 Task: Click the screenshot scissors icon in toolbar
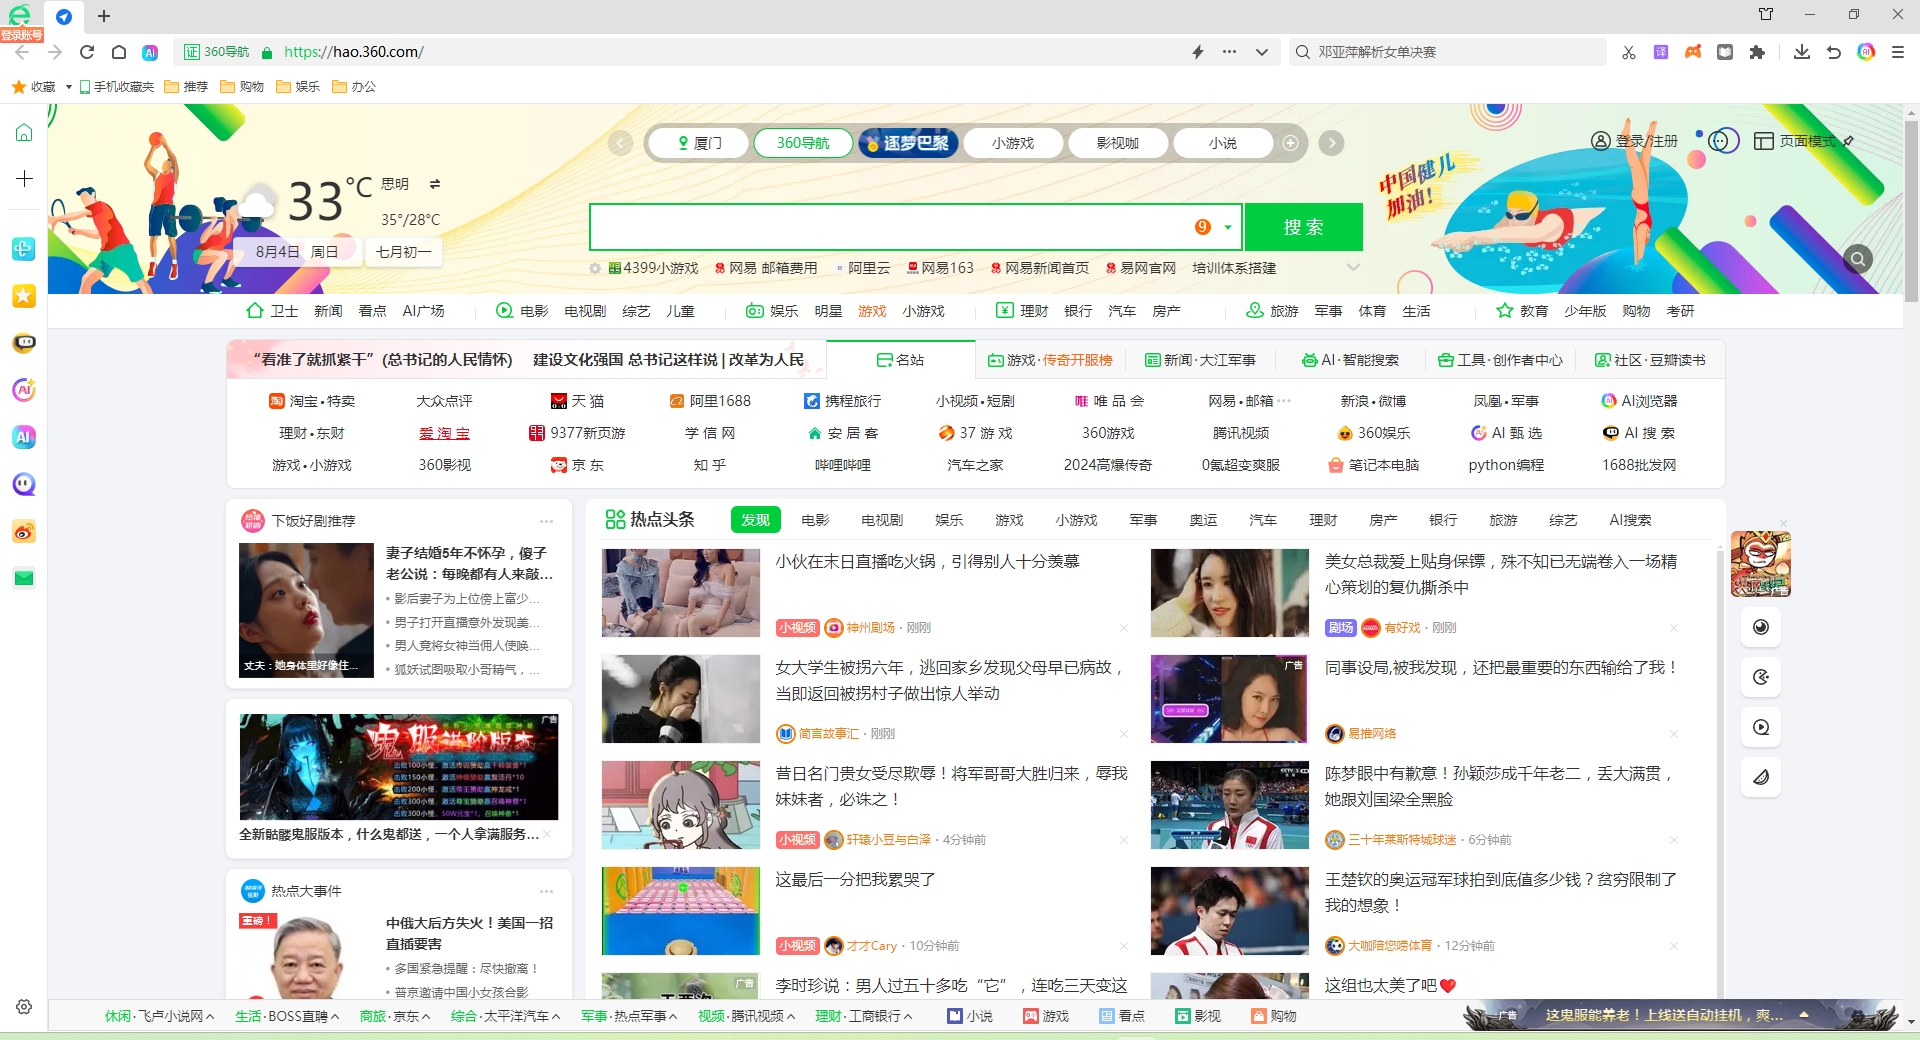1629,52
